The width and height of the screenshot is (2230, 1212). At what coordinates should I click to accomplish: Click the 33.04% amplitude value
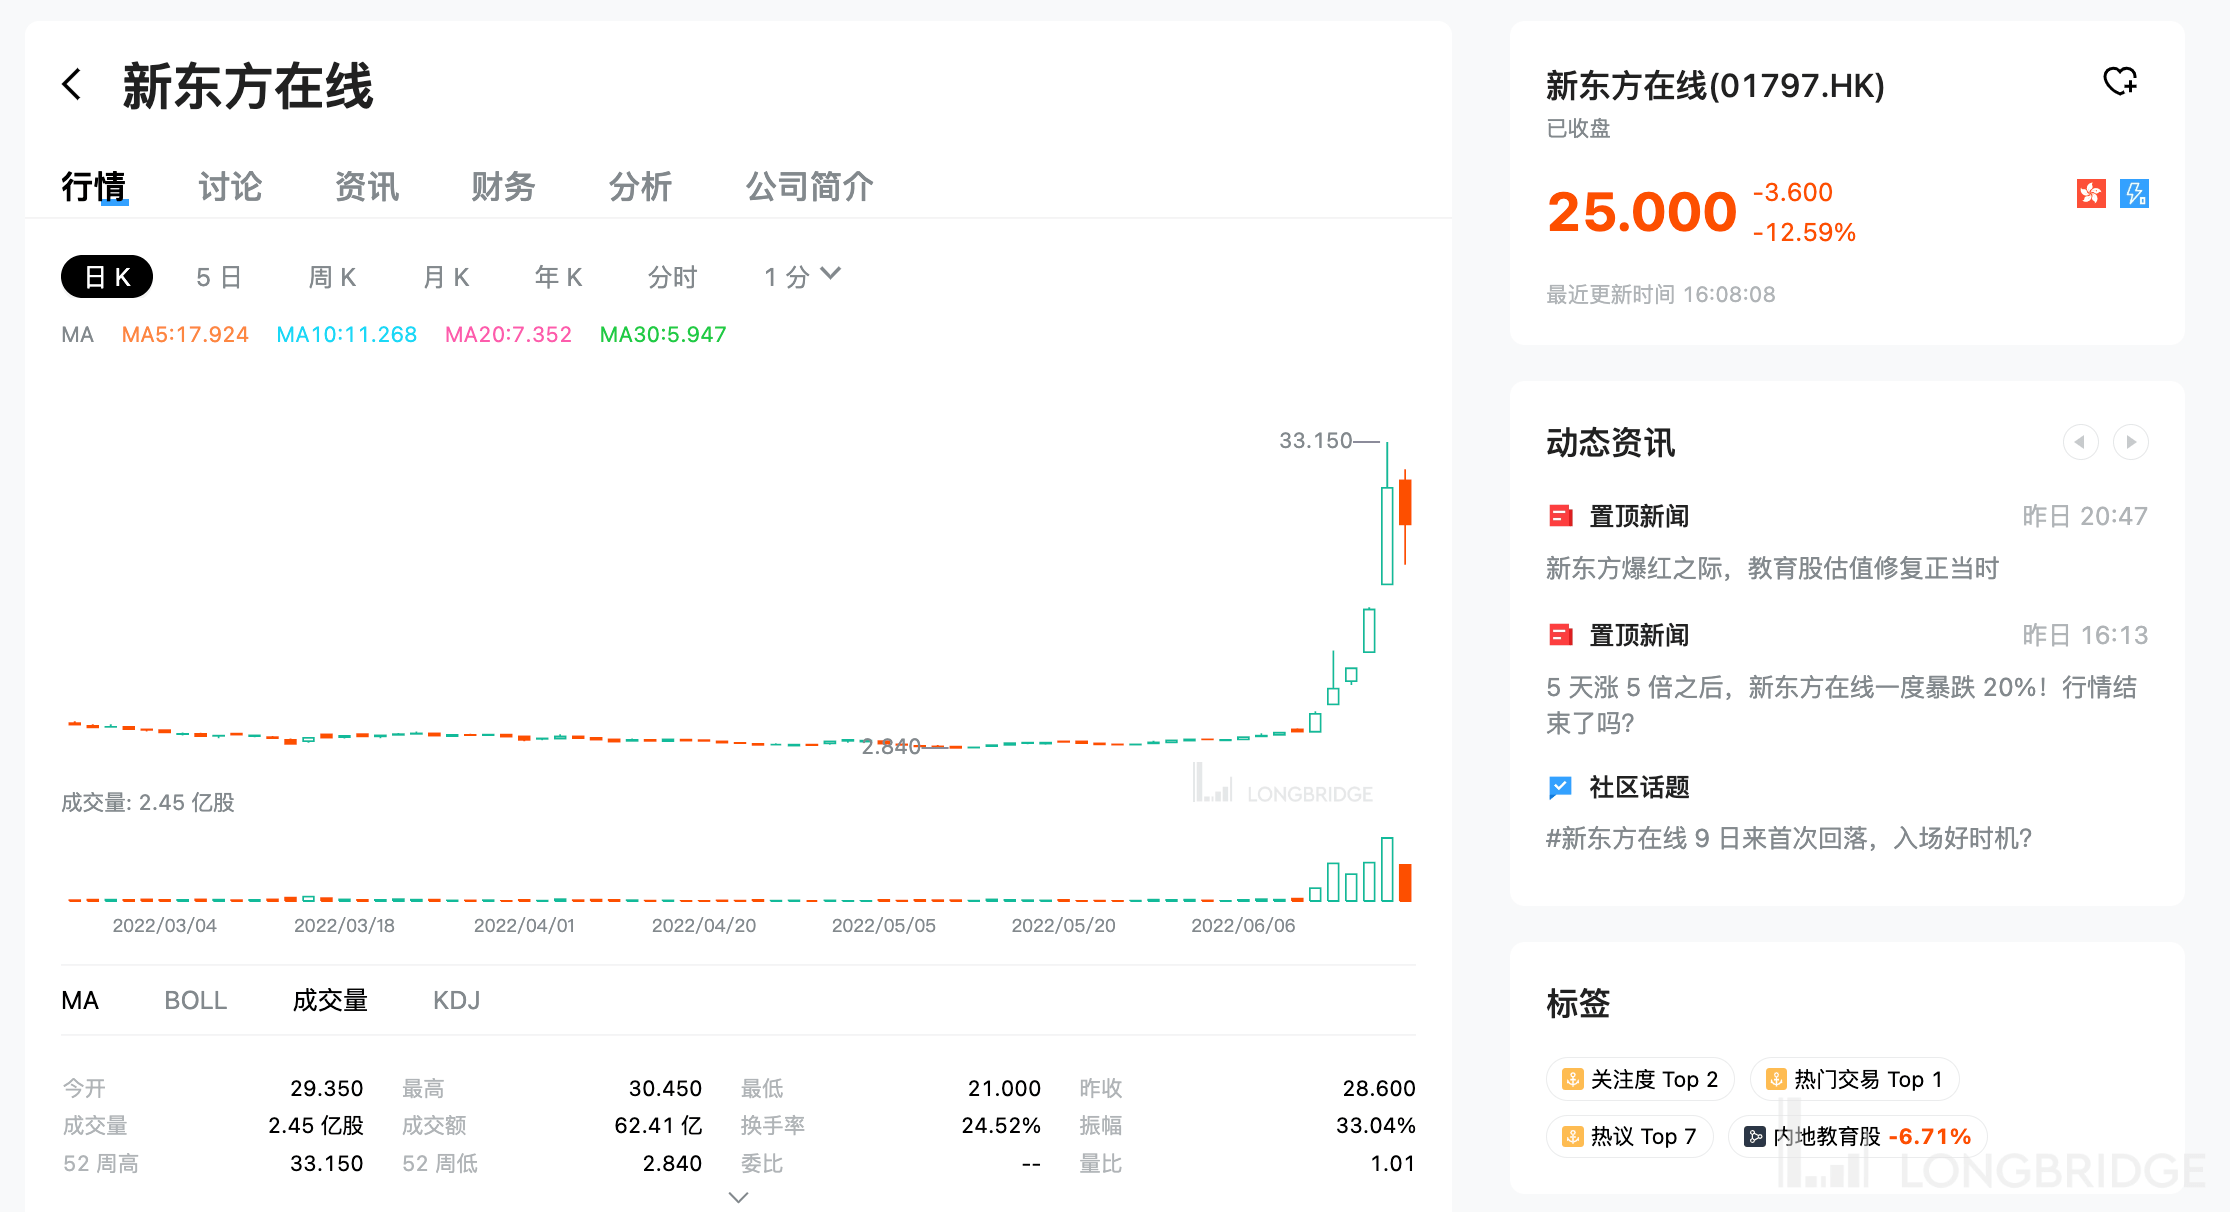(1375, 1125)
